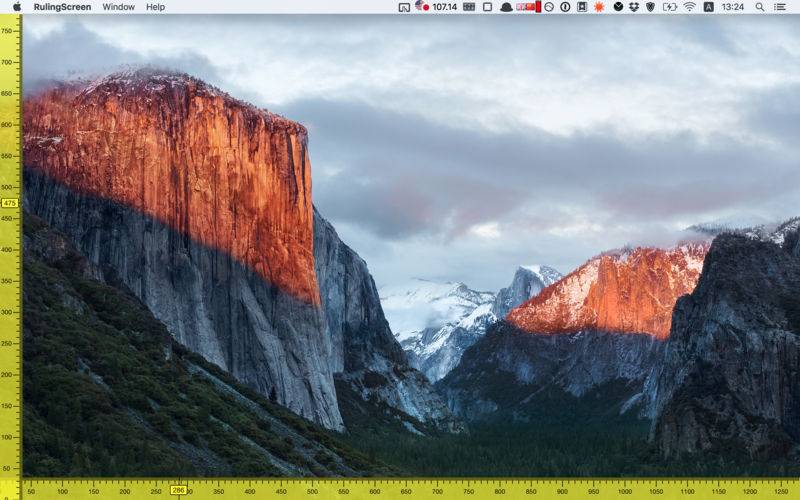
Task: Open the Apple menu
Action: click(x=17, y=7)
